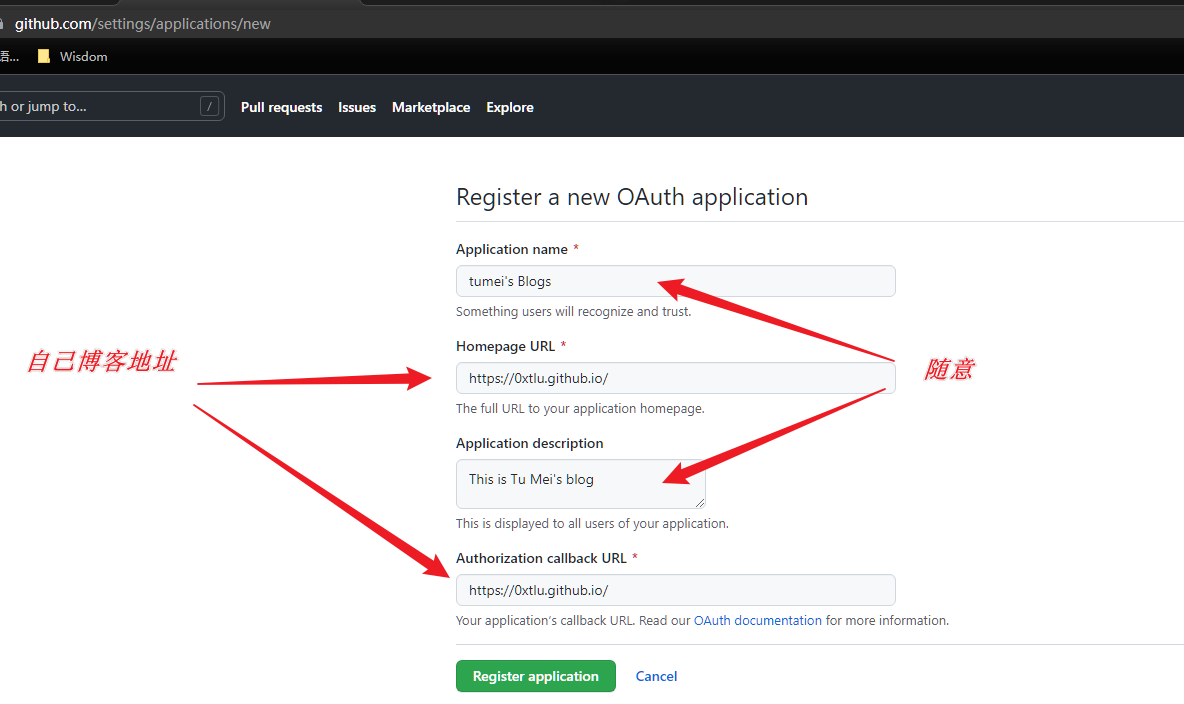Click the "Homepage URL" field label

505,346
